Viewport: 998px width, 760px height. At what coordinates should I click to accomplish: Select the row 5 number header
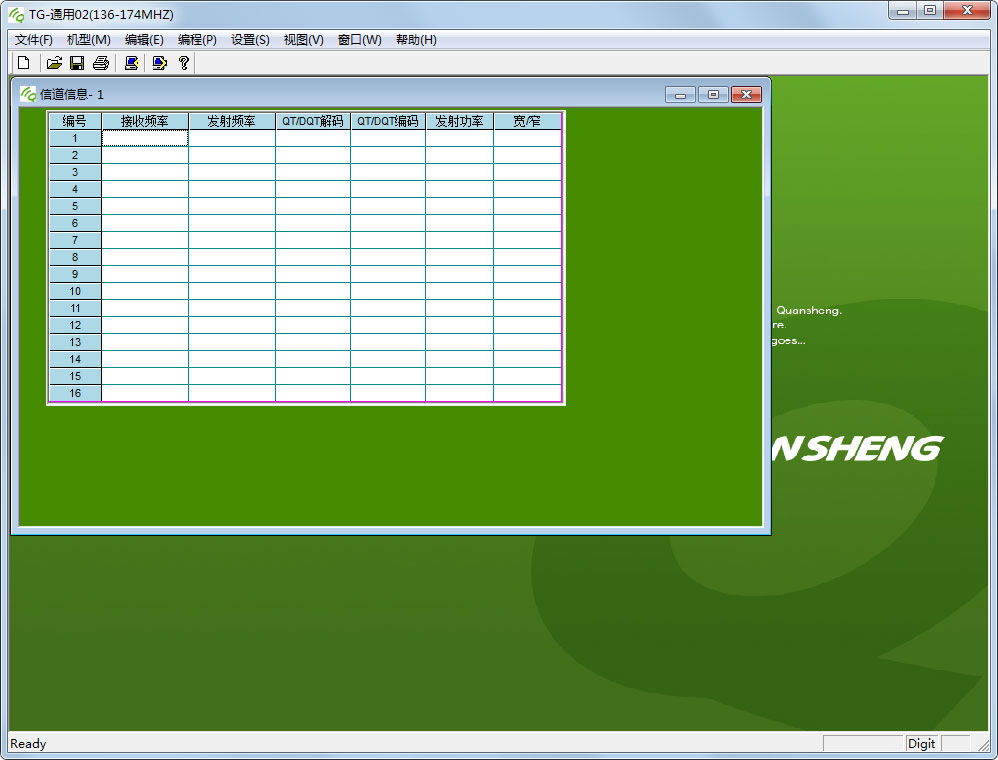click(x=75, y=206)
